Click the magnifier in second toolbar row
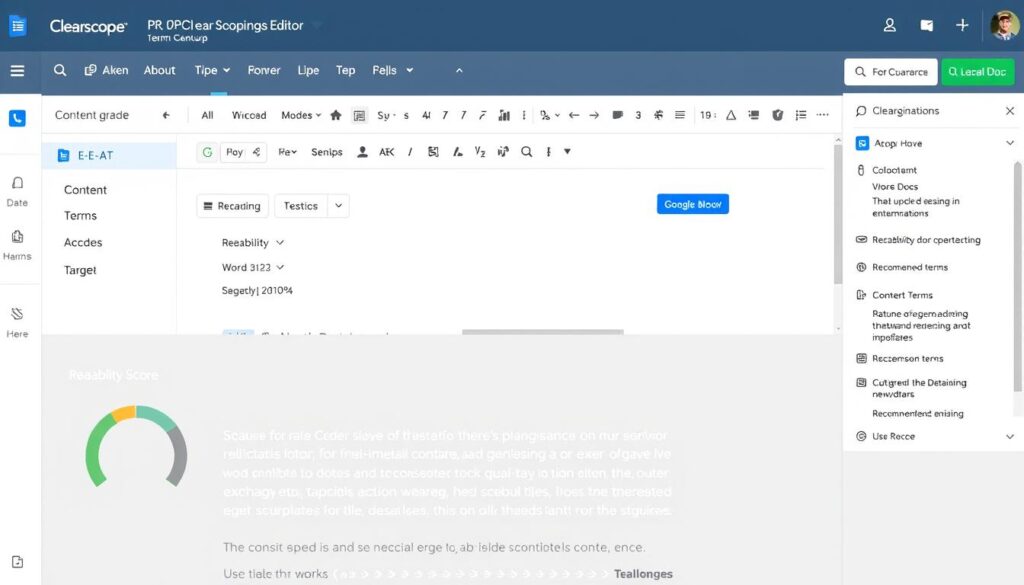The width and height of the screenshot is (1024, 585). point(526,152)
